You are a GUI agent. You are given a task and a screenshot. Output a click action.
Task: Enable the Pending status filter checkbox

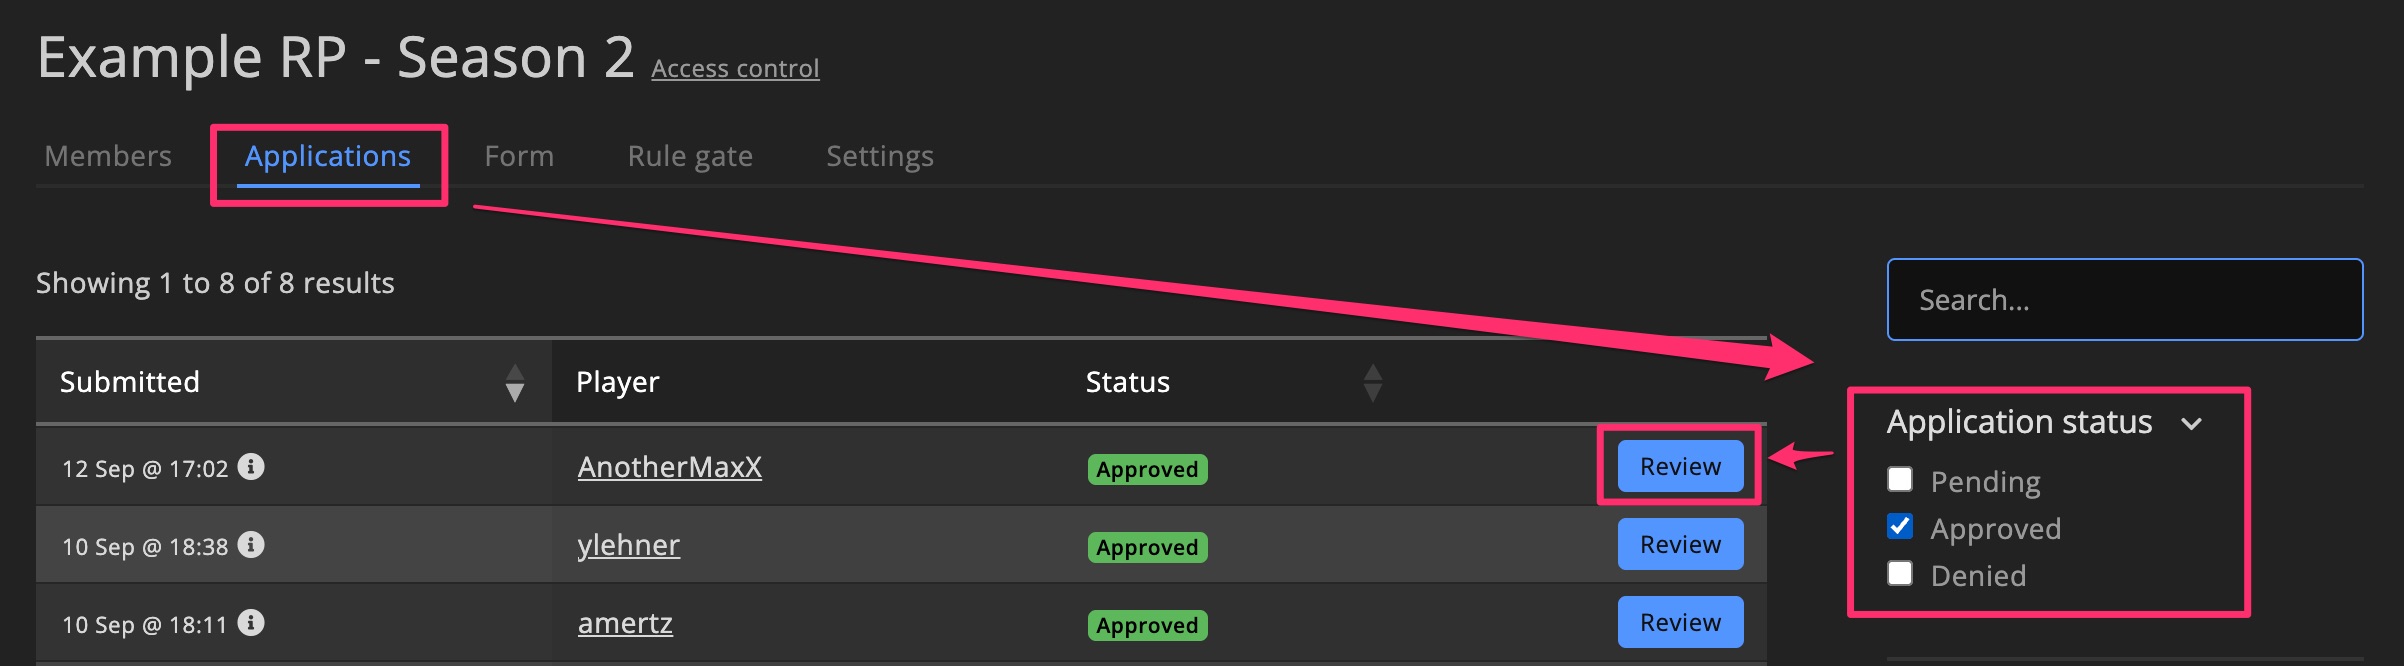[1900, 480]
